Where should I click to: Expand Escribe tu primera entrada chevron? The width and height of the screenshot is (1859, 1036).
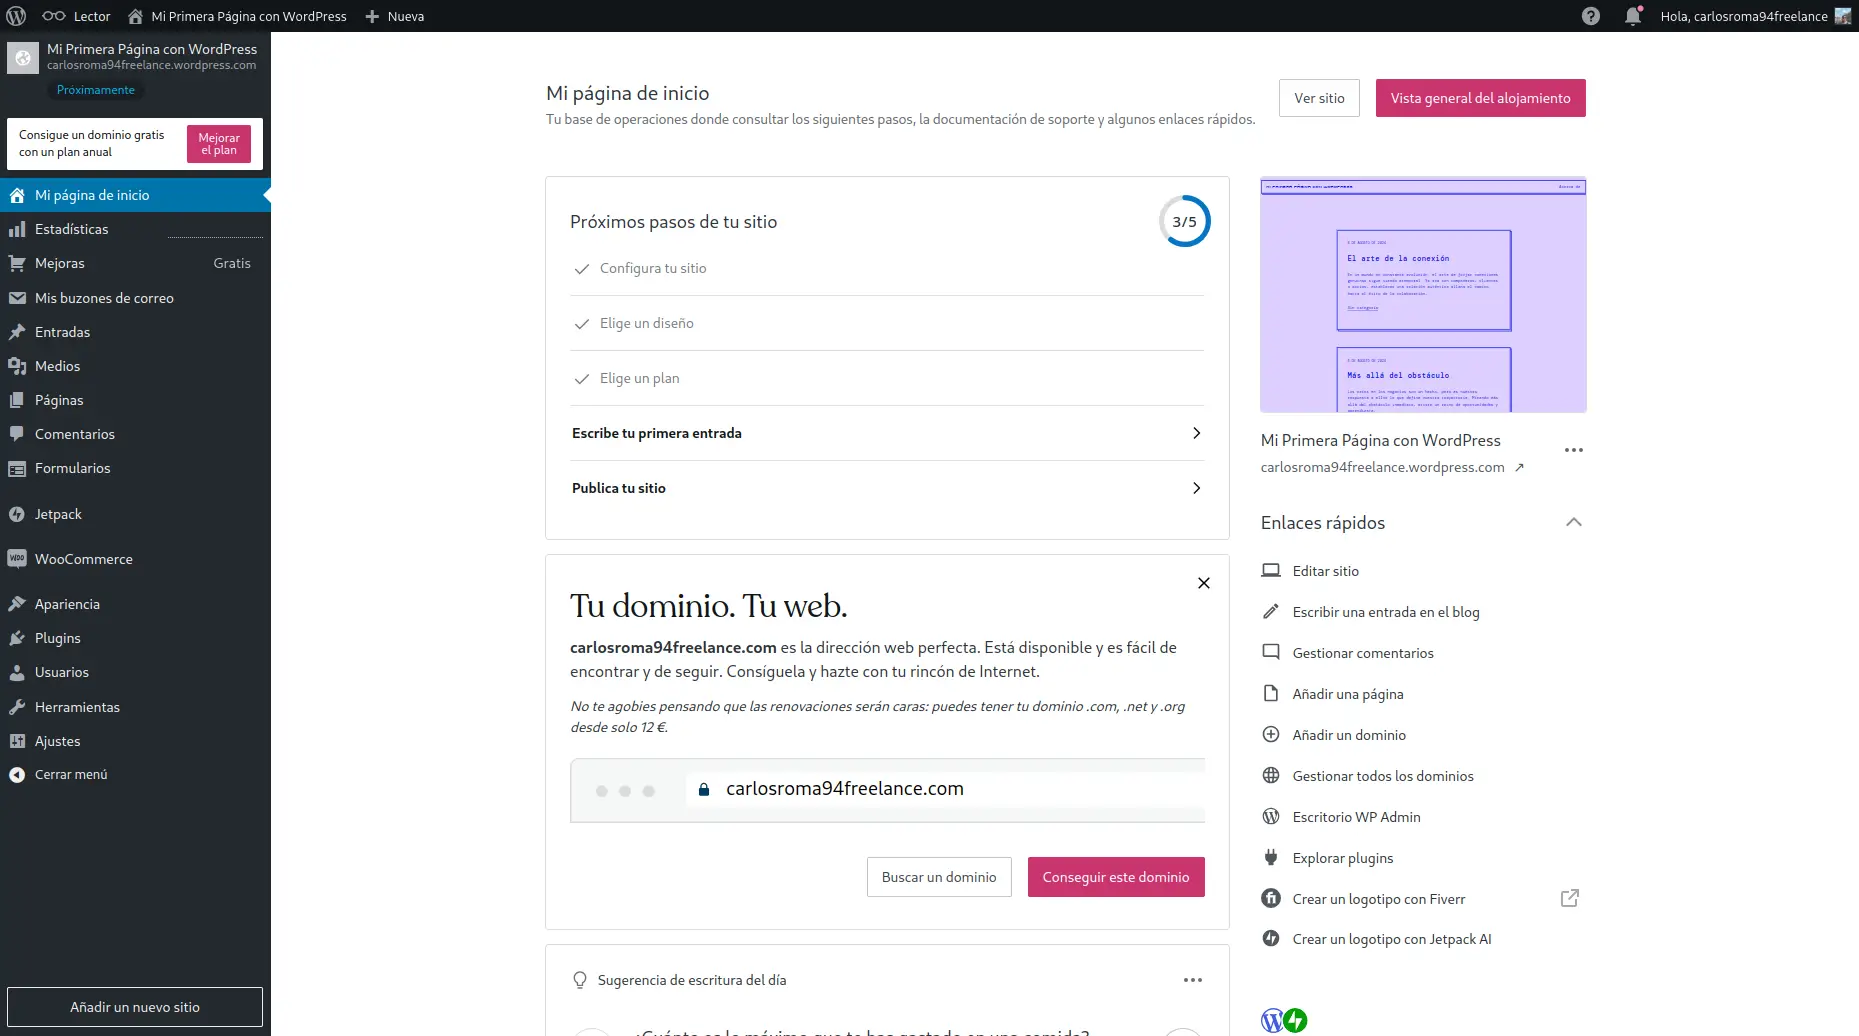tap(1197, 433)
